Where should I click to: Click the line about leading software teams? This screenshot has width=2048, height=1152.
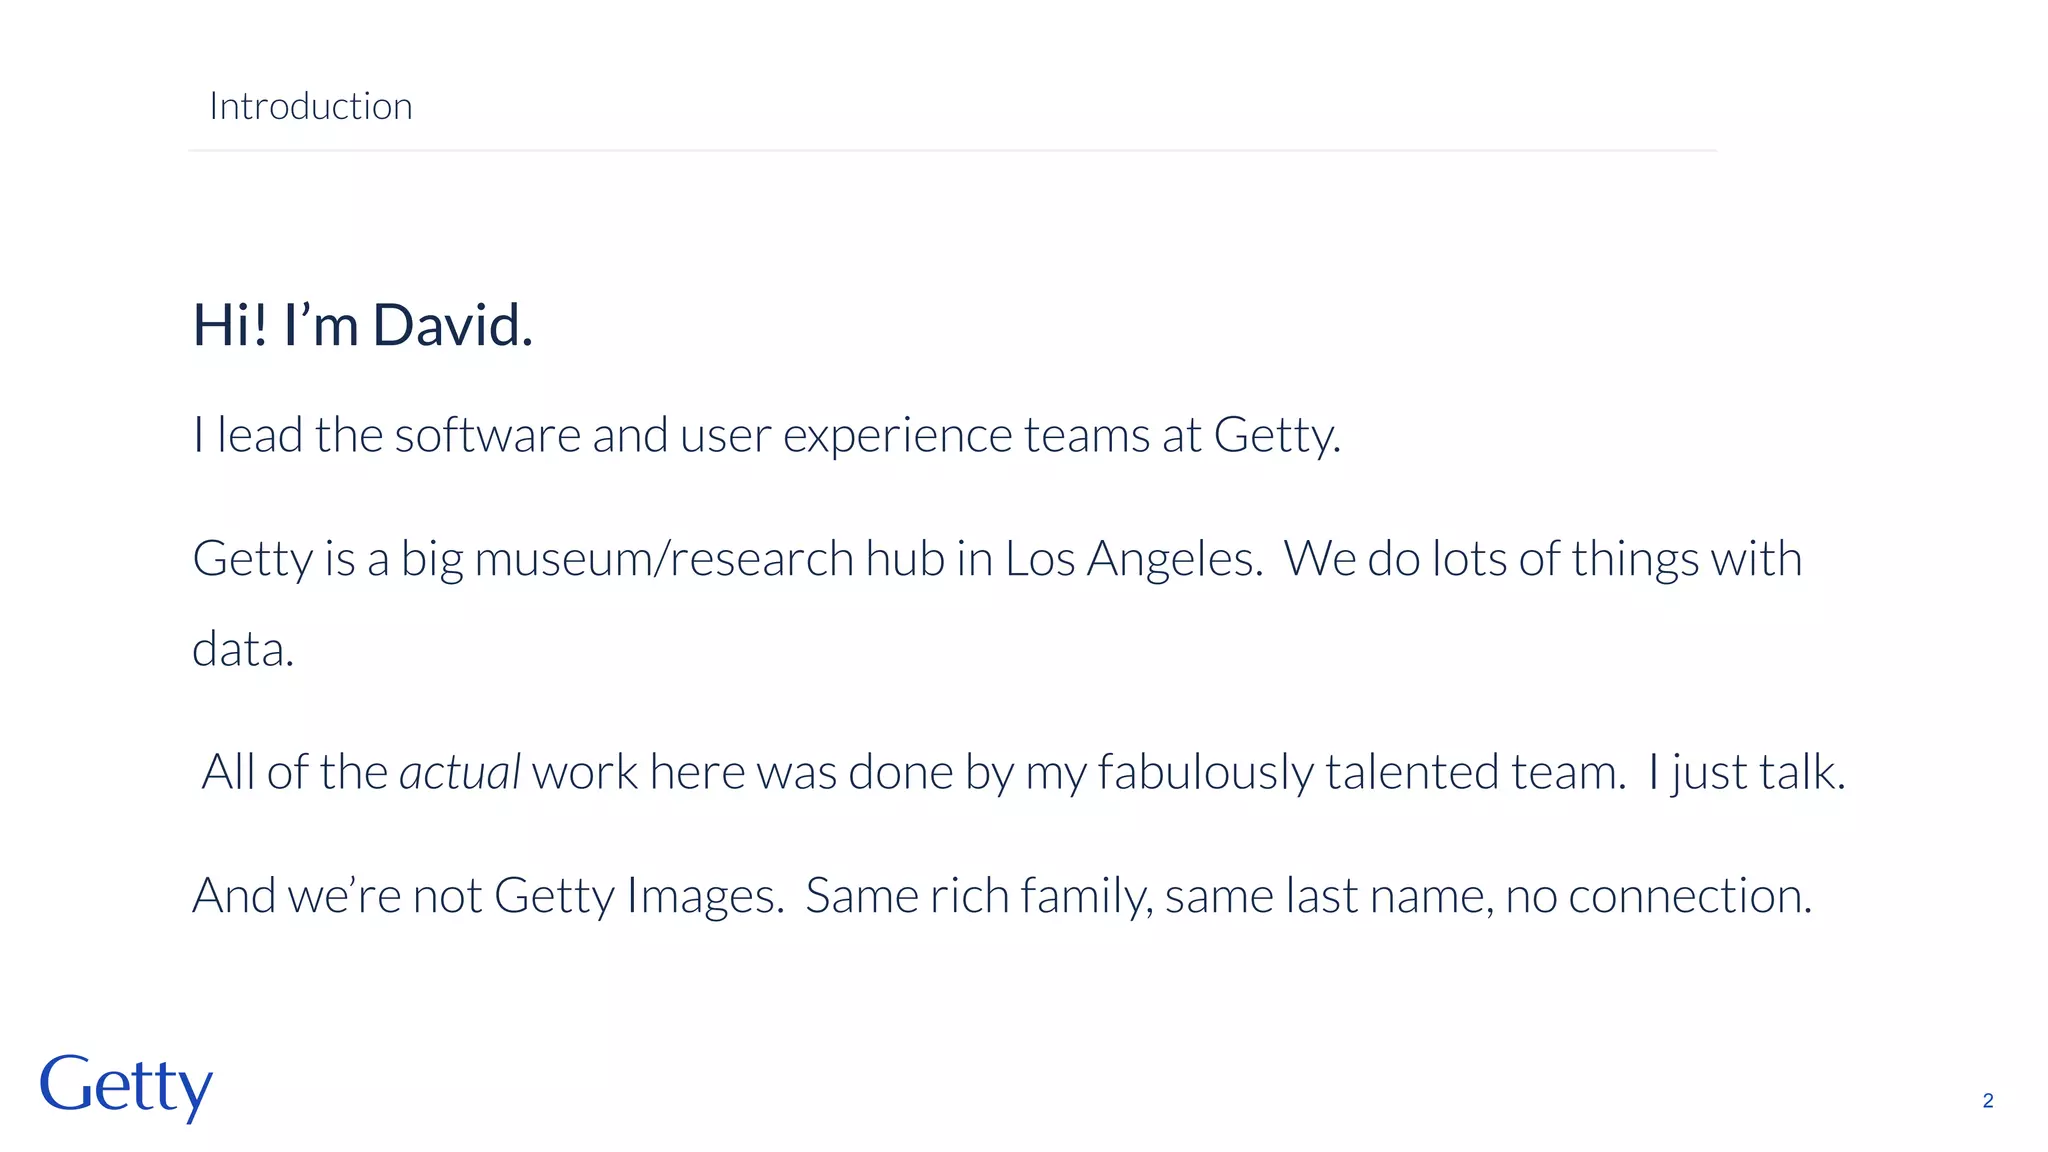766,435
